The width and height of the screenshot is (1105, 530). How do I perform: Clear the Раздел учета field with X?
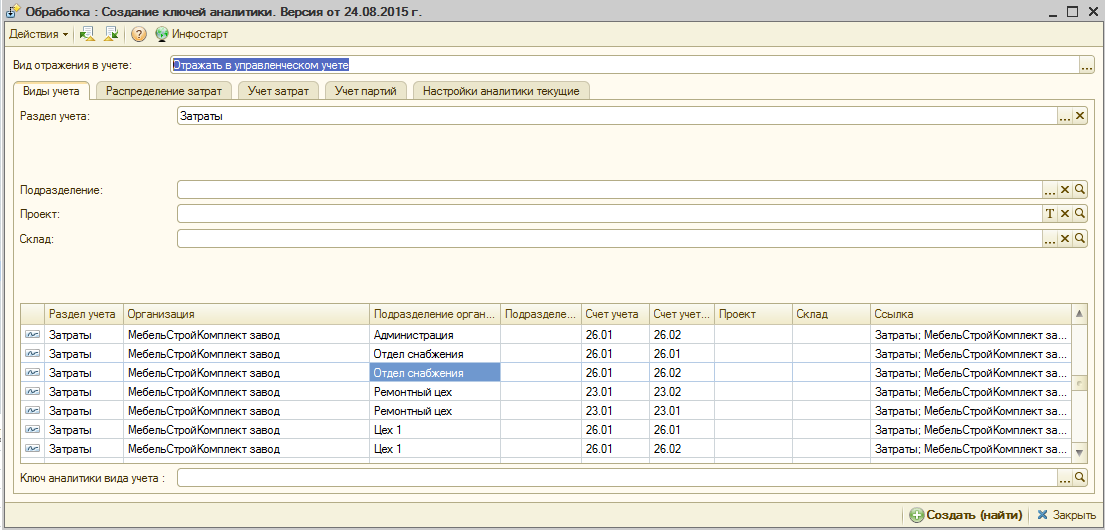tap(1080, 117)
